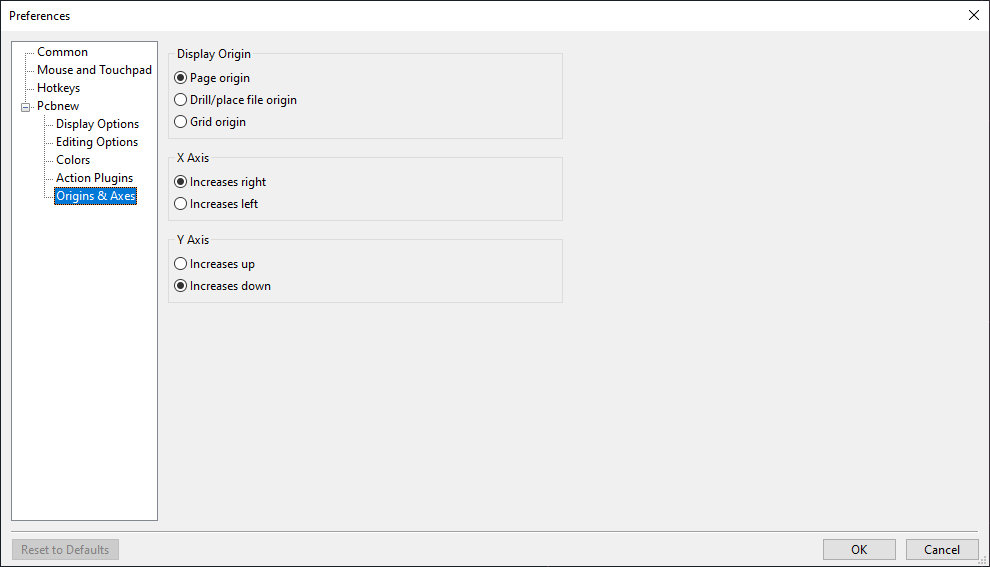This screenshot has height=567, width=990.
Task: Open Mouse and Touchpad settings
Action: pyautogui.click(x=94, y=70)
